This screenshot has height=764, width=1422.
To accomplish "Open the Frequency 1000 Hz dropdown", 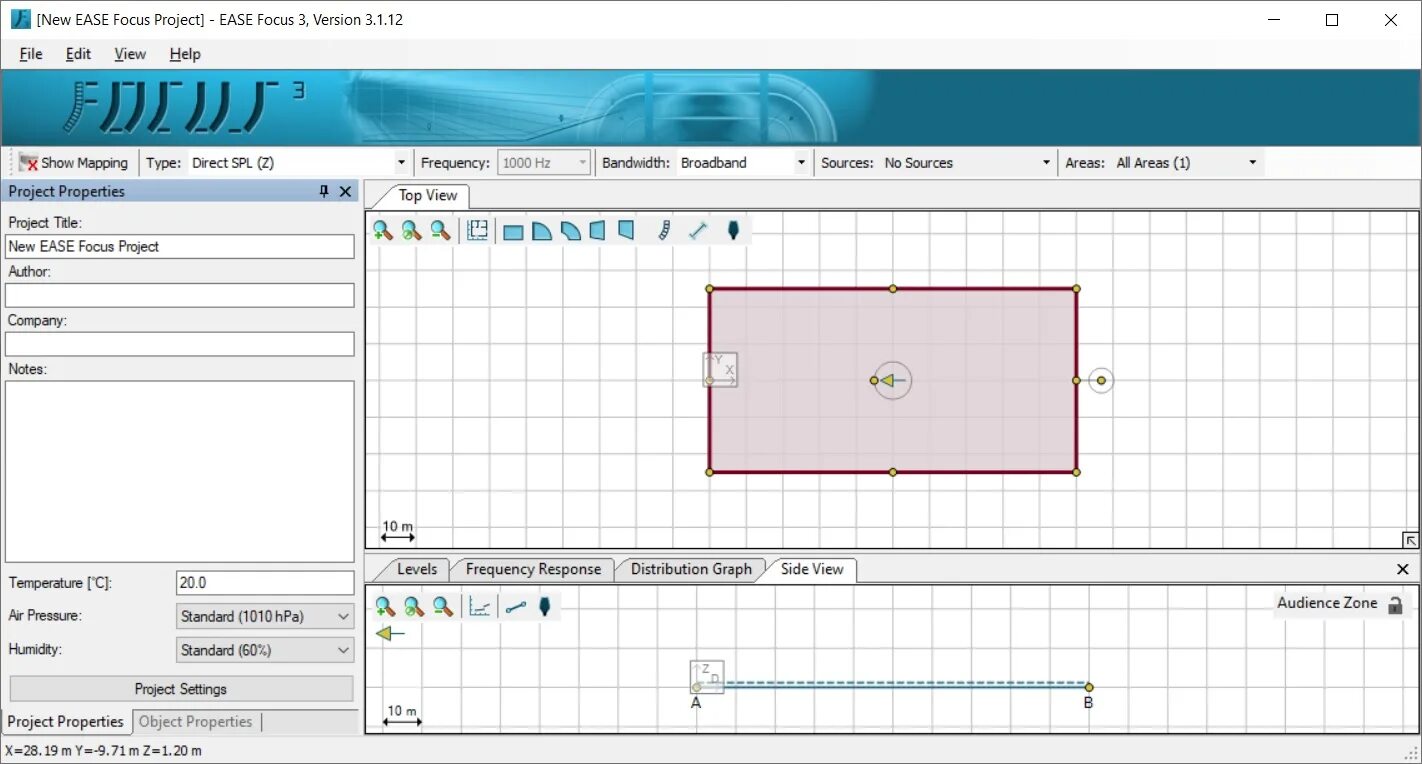I will click(545, 163).
